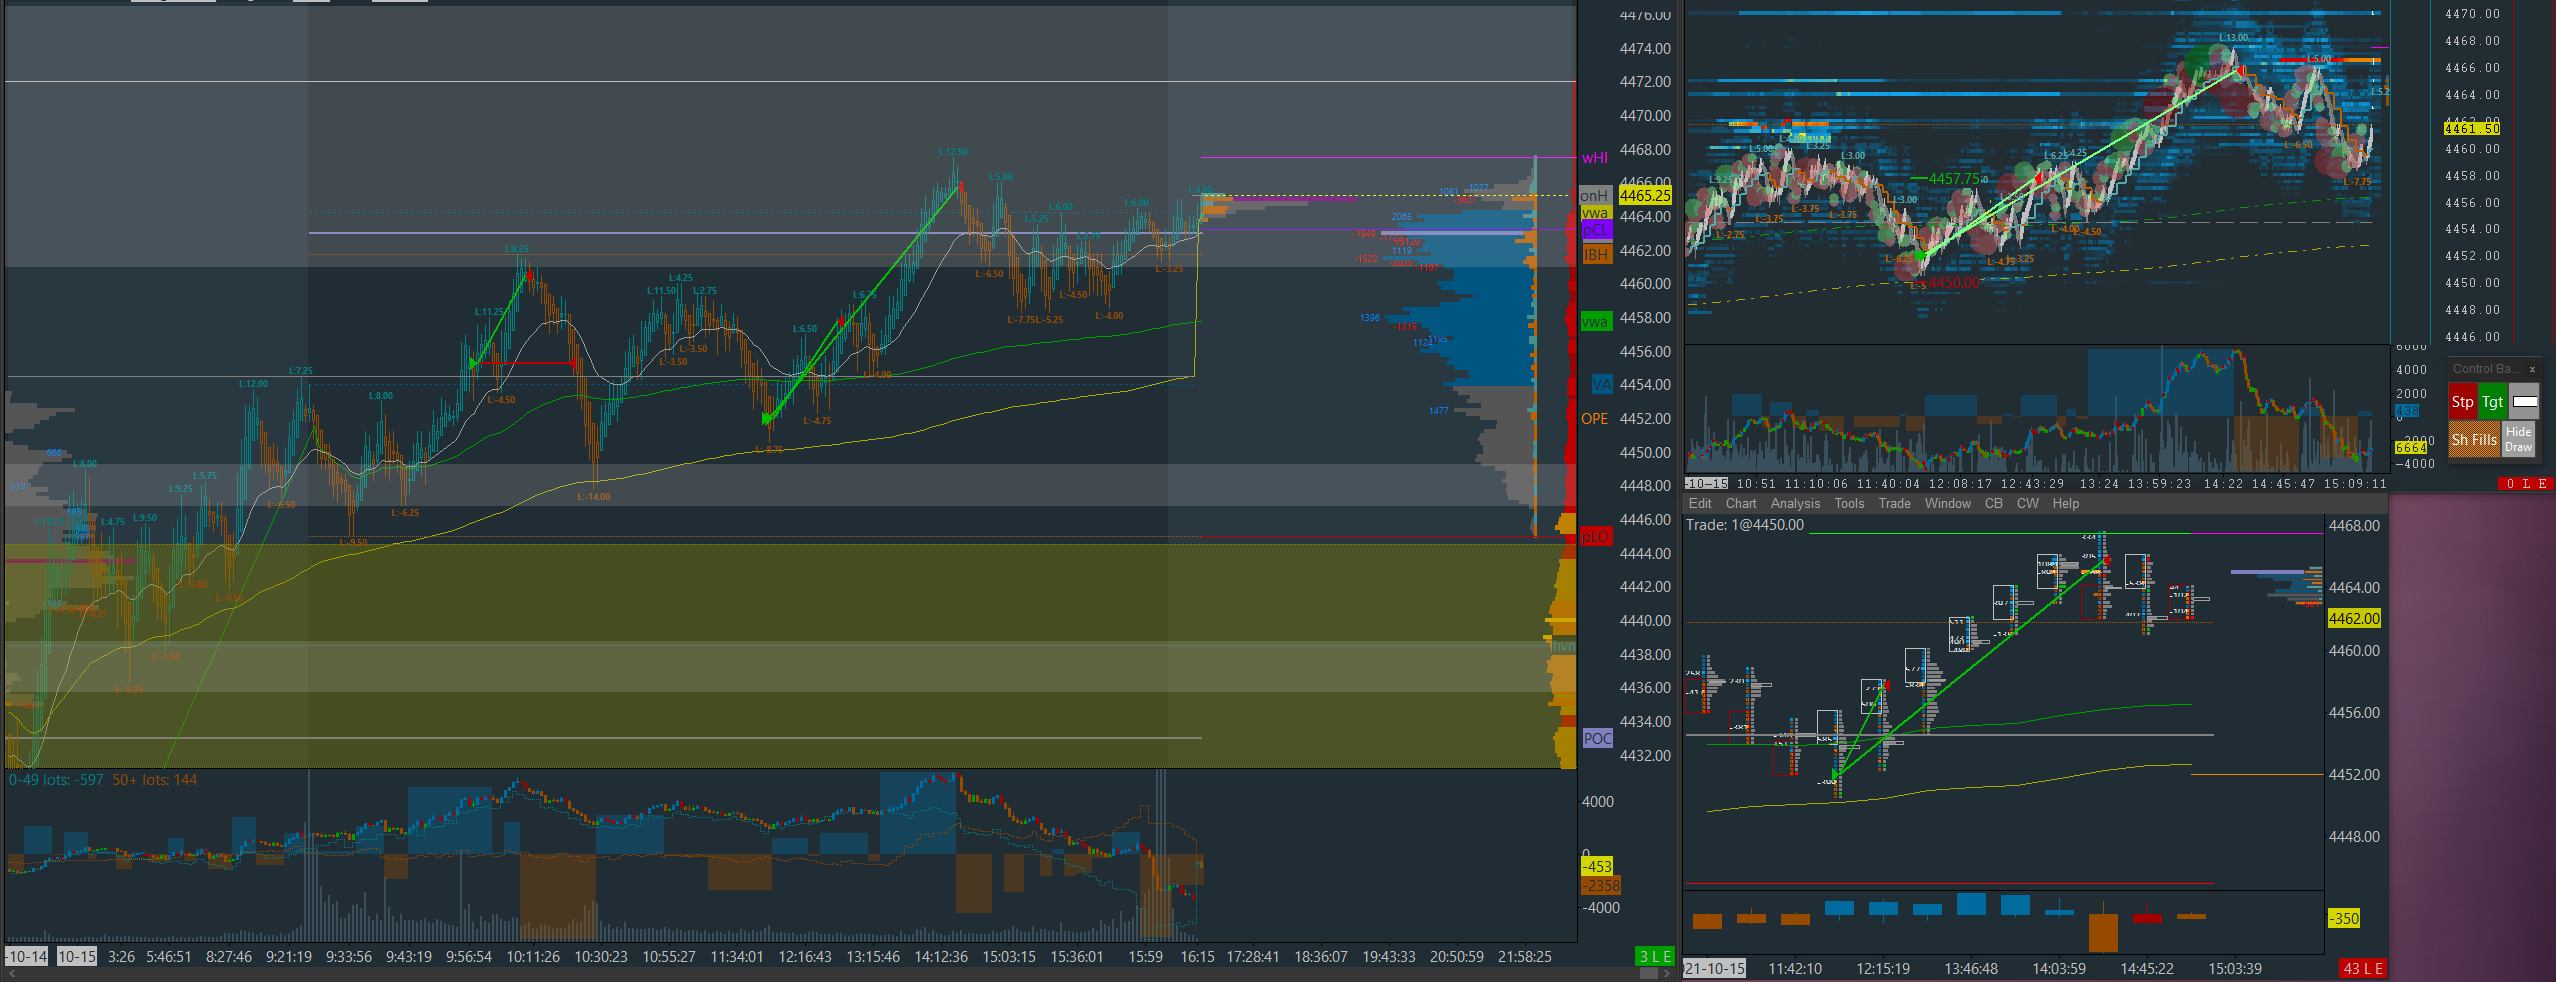This screenshot has height=982, width=2556.
Task: Click the onH level label
Action: click(1594, 196)
